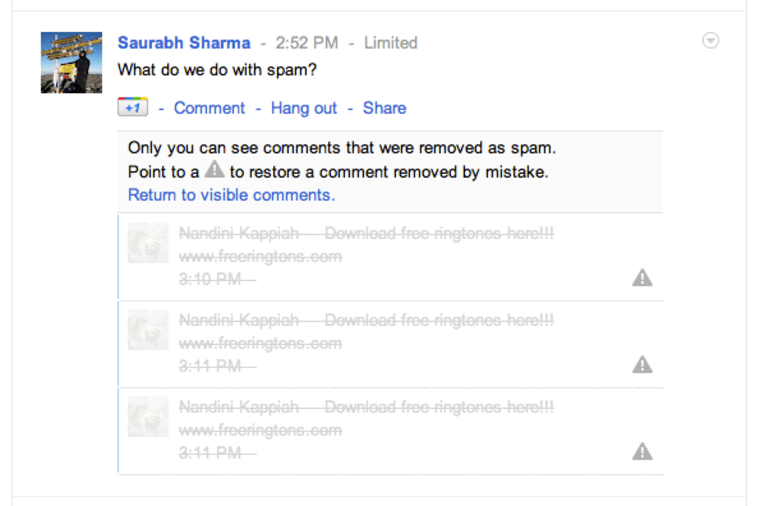
Task: Click the warning icon on the last spam comment
Action: pyautogui.click(x=642, y=451)
